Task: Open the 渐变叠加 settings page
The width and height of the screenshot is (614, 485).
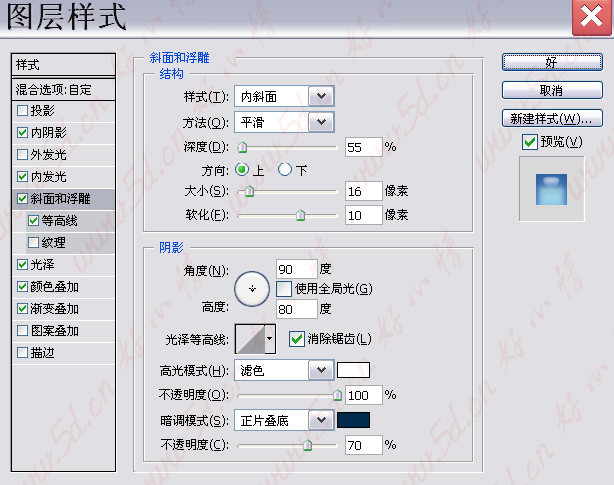Action: click(x=55, y=309)
